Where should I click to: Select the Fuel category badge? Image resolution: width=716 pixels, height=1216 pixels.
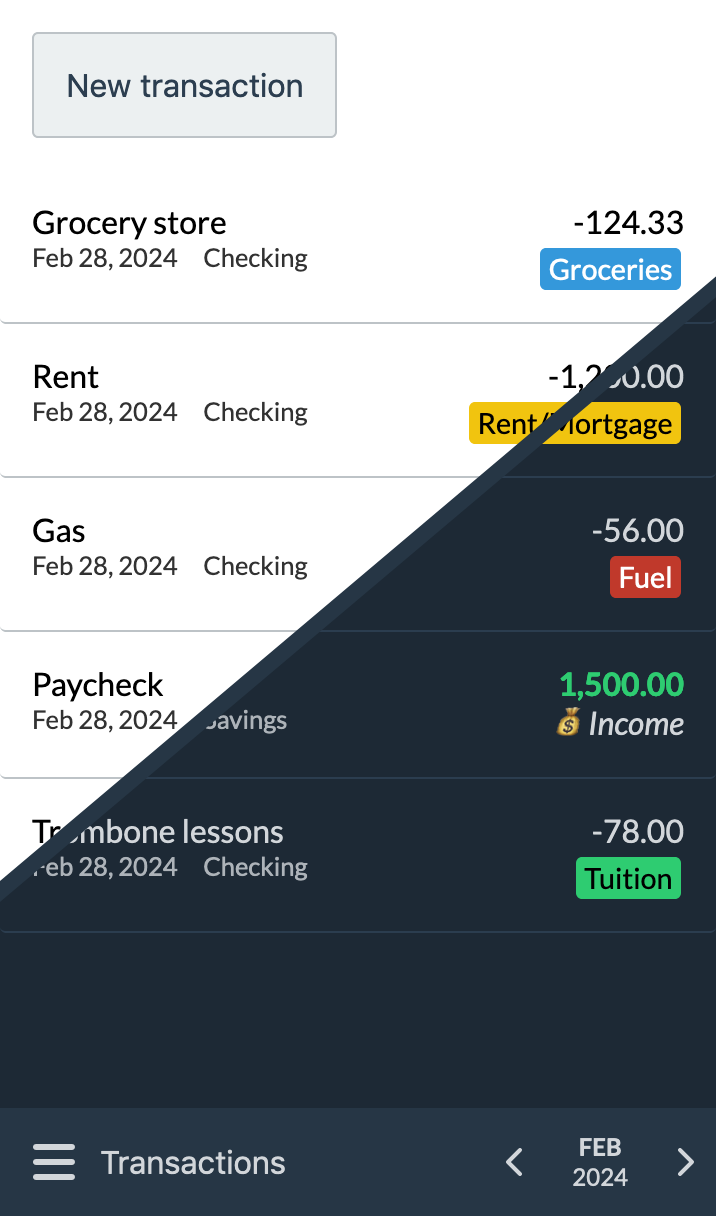[645, 577]
